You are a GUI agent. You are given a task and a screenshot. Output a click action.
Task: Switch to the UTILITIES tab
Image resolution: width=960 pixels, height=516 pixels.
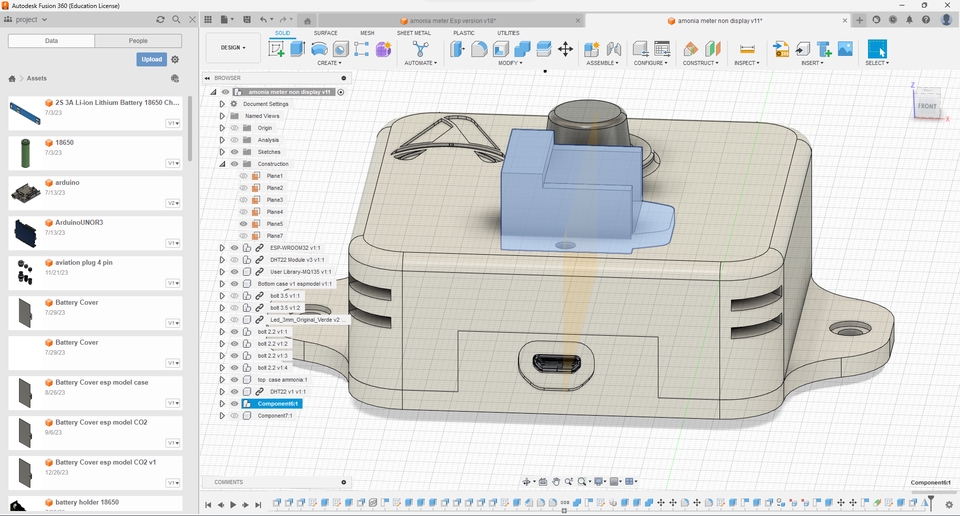[508, 33]
